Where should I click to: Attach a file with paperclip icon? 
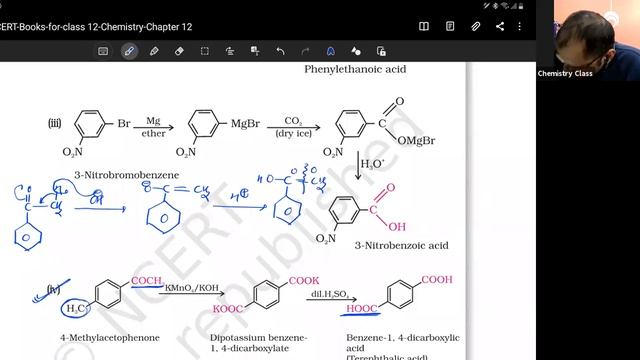pos(475,27)
